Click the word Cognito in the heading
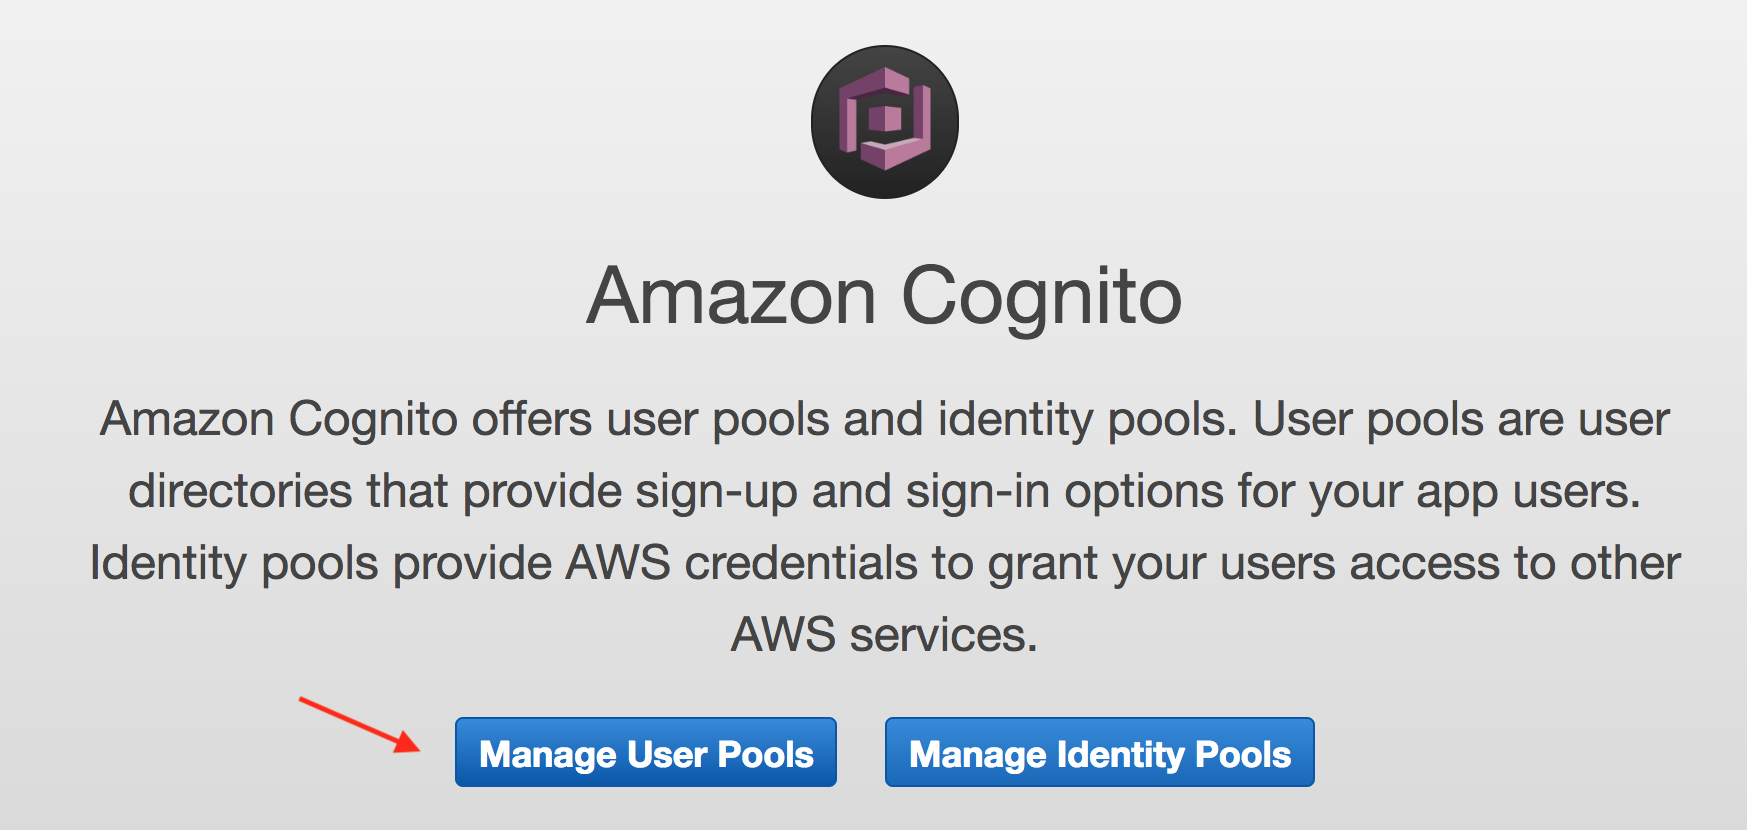Image resolution: width=1747 pixels, height=830 pixels. pos(1042,297)
